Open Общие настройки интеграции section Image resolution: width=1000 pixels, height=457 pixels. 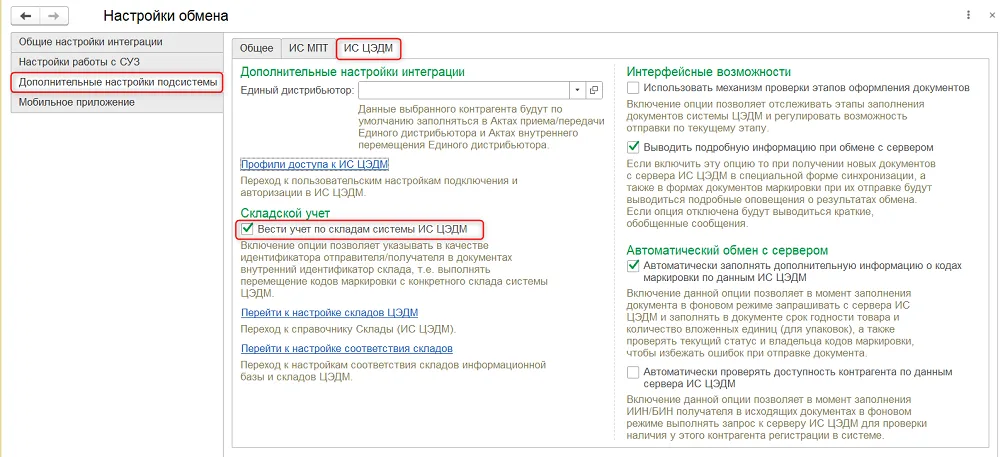pyautogui.click(x=117, y=41)
